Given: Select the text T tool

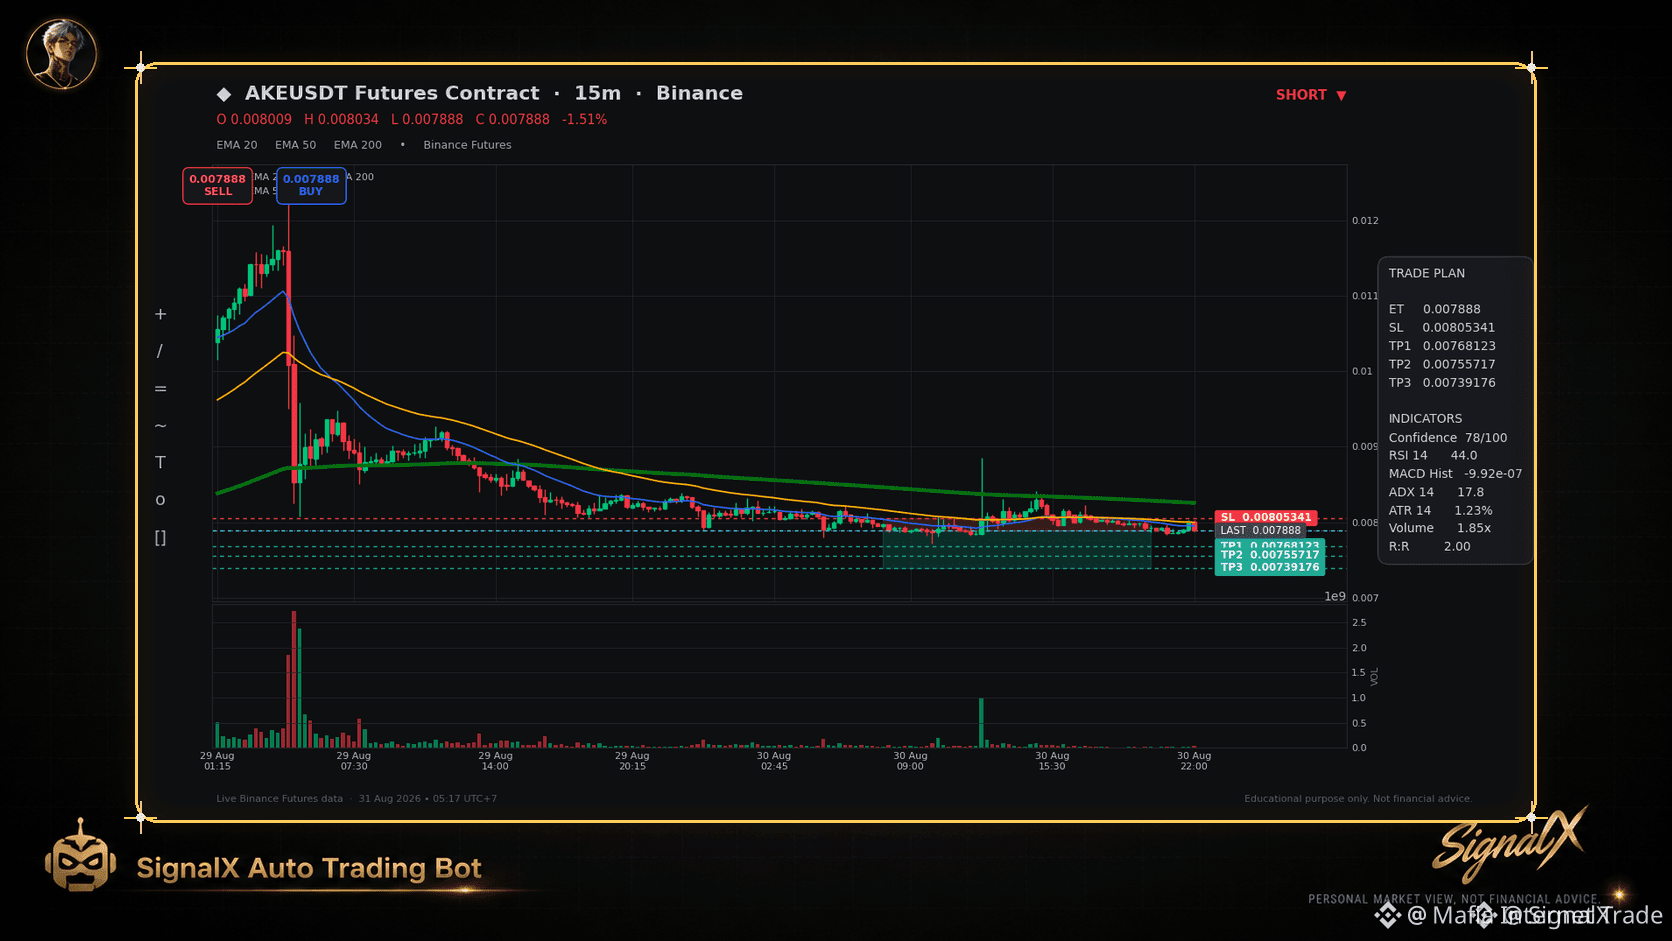Looking at the screenshot, I should (x=160, y=462).
